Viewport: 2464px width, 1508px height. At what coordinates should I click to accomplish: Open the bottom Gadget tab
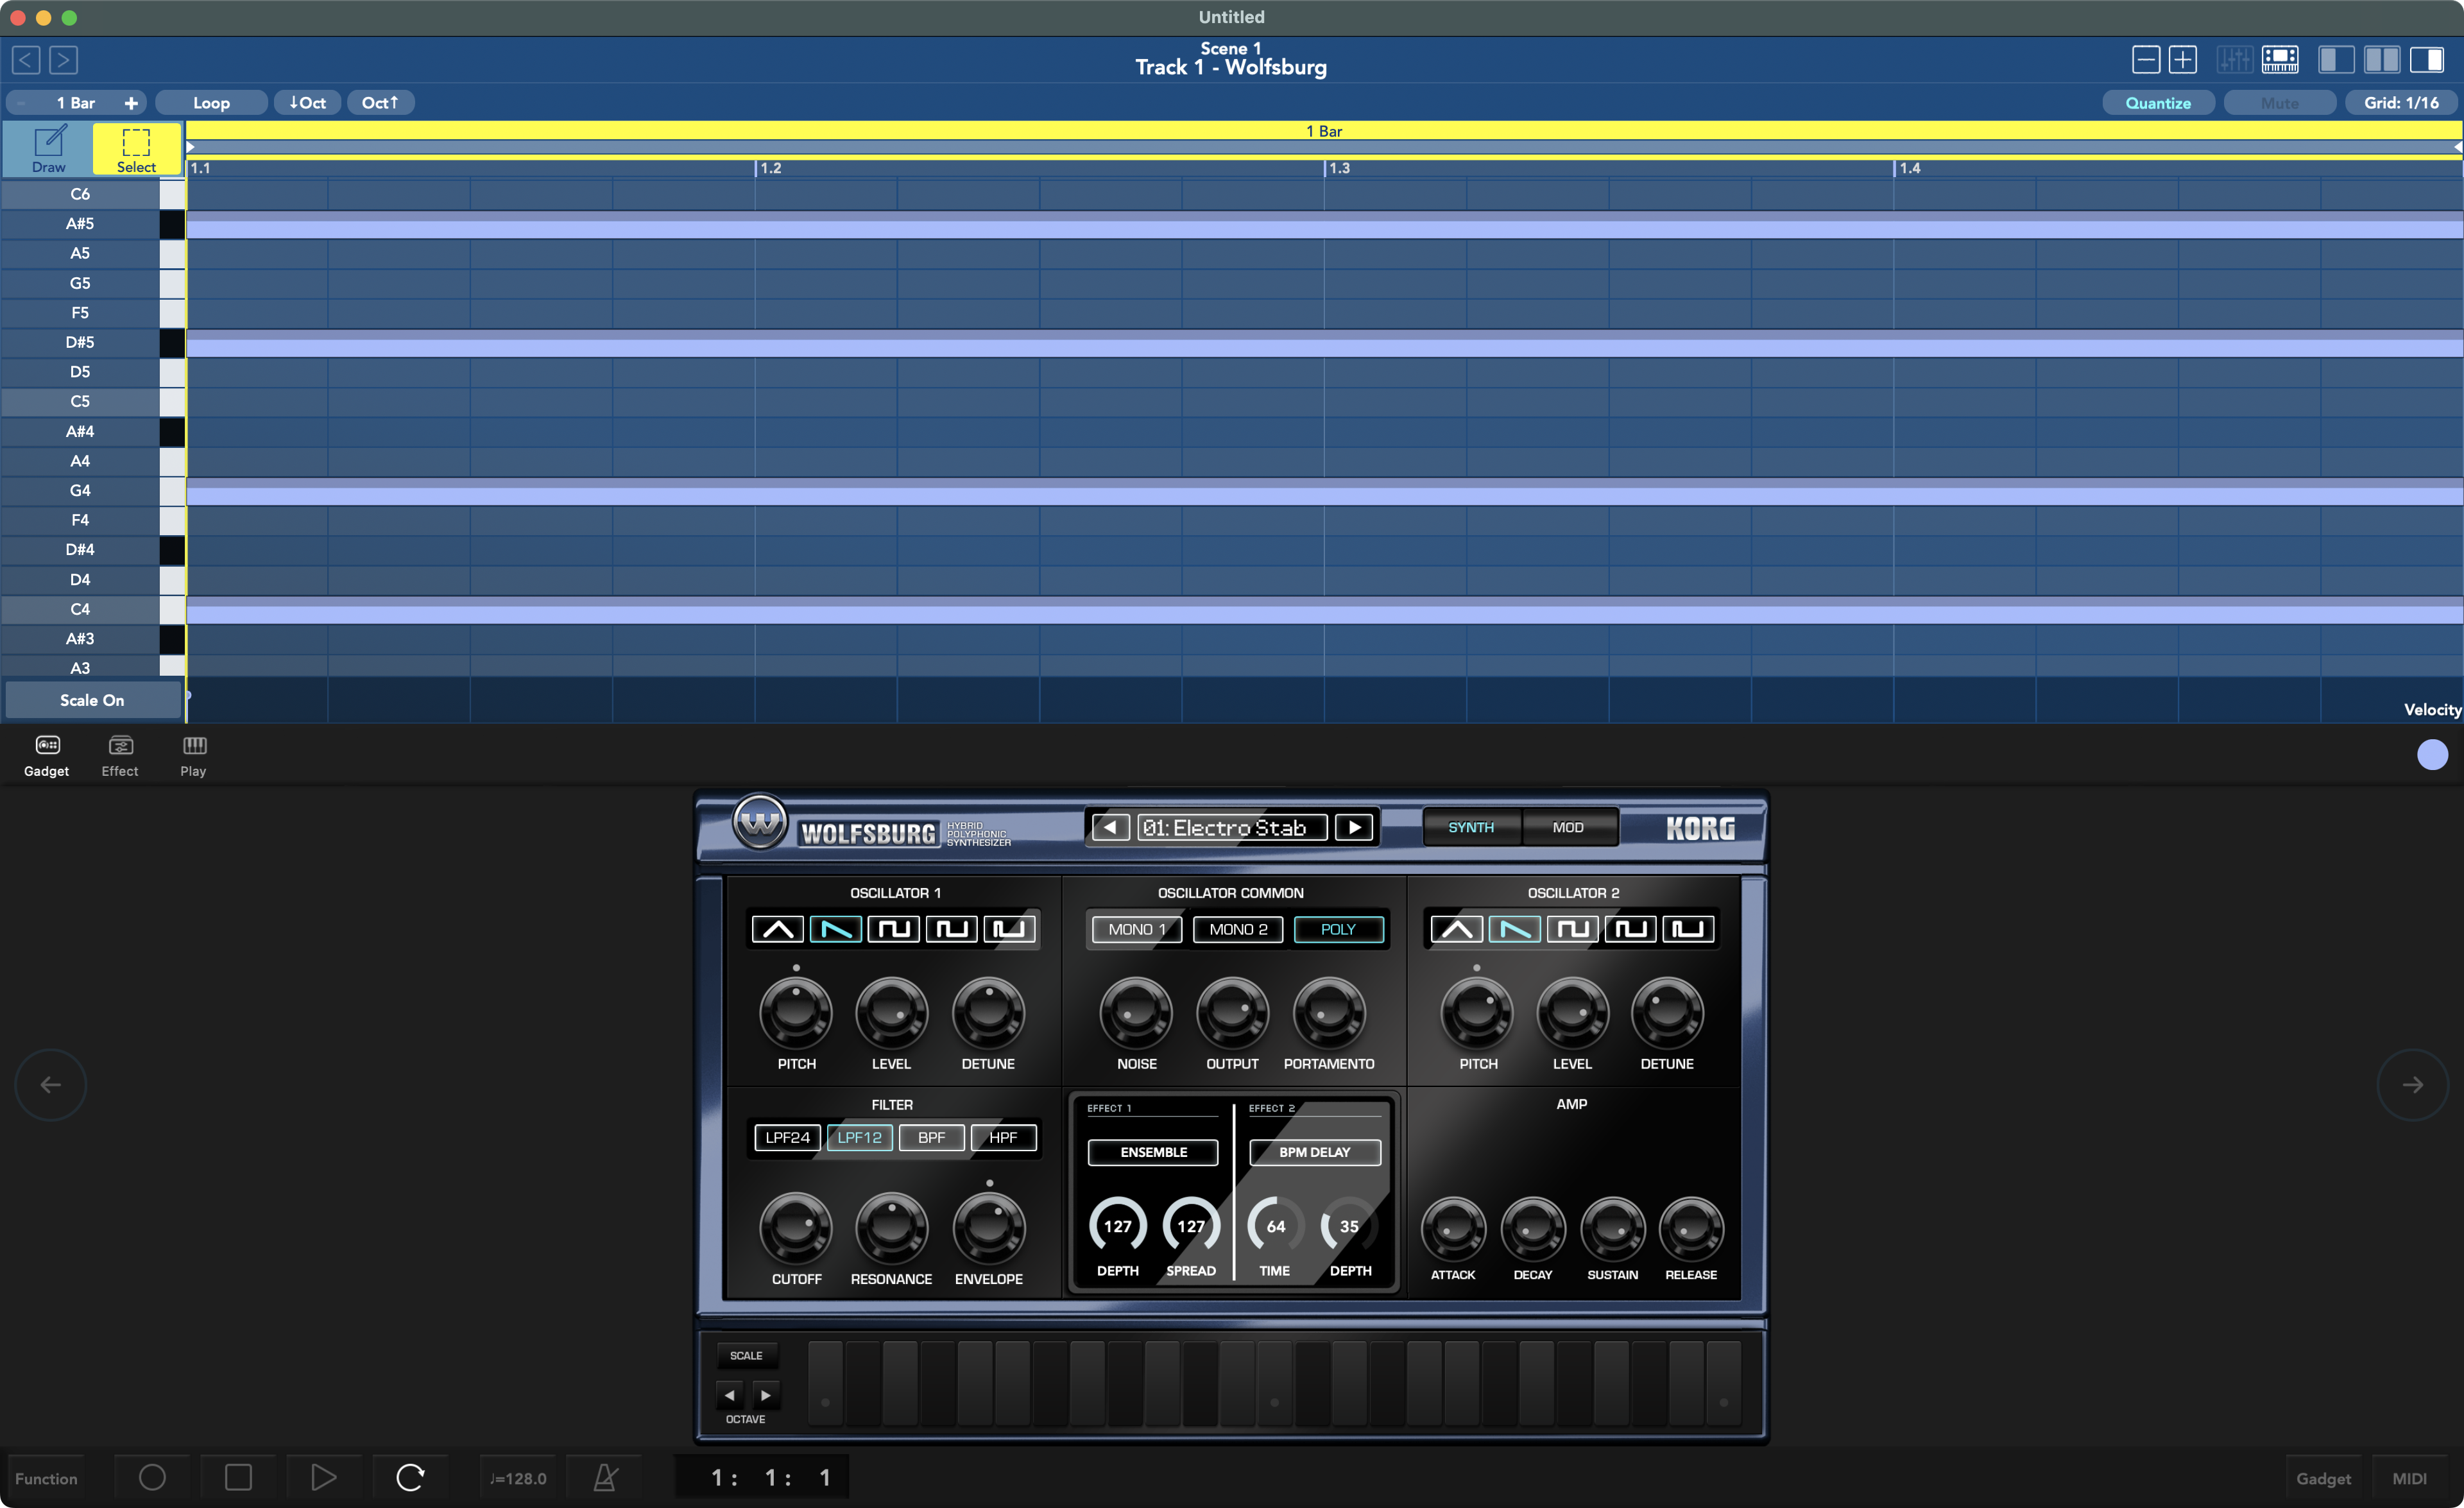pos(2323,1478)
